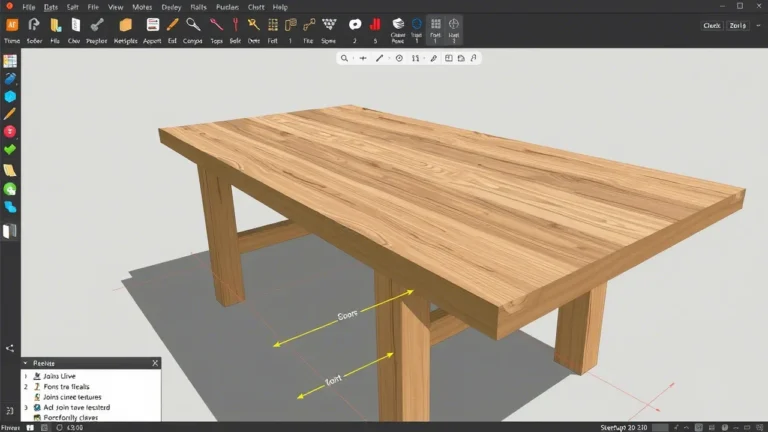Click the yellow 'Hla' file icon

tap(55, 25)
